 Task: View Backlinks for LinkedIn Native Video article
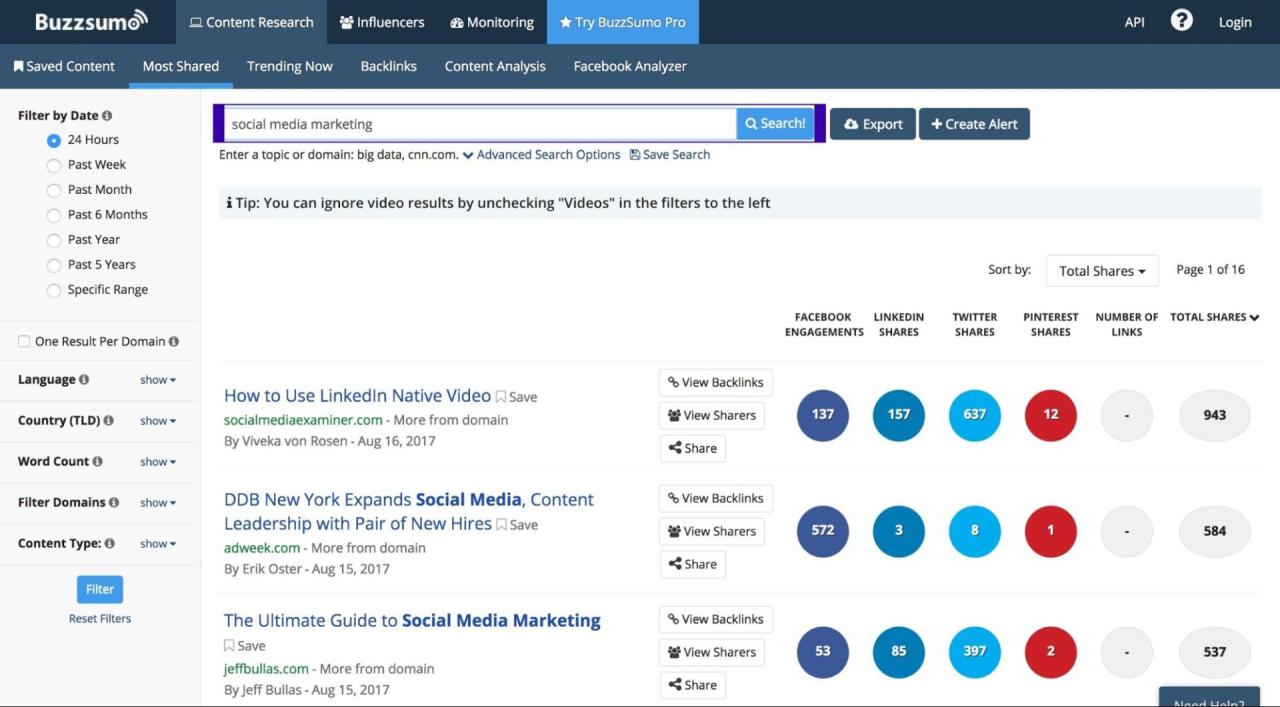(716, 383)
